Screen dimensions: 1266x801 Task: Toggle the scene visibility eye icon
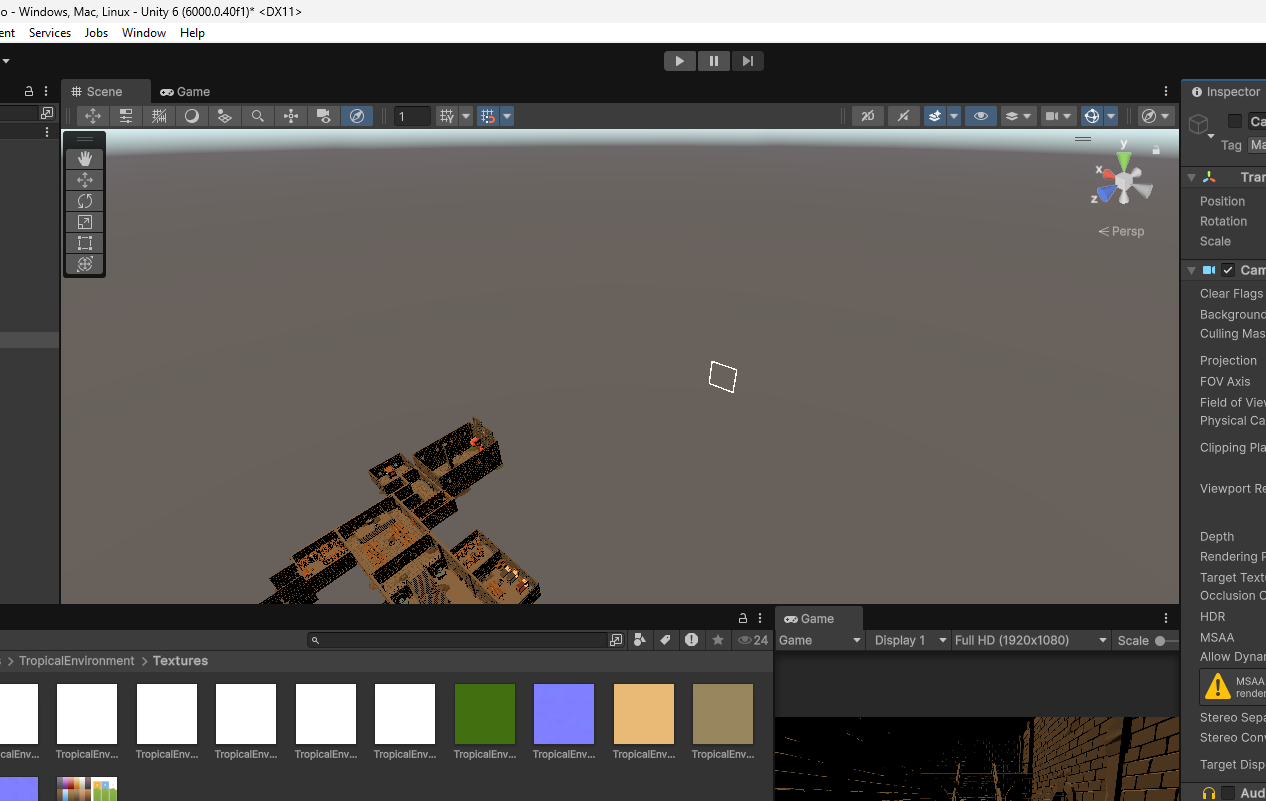[x=981, y=115]
